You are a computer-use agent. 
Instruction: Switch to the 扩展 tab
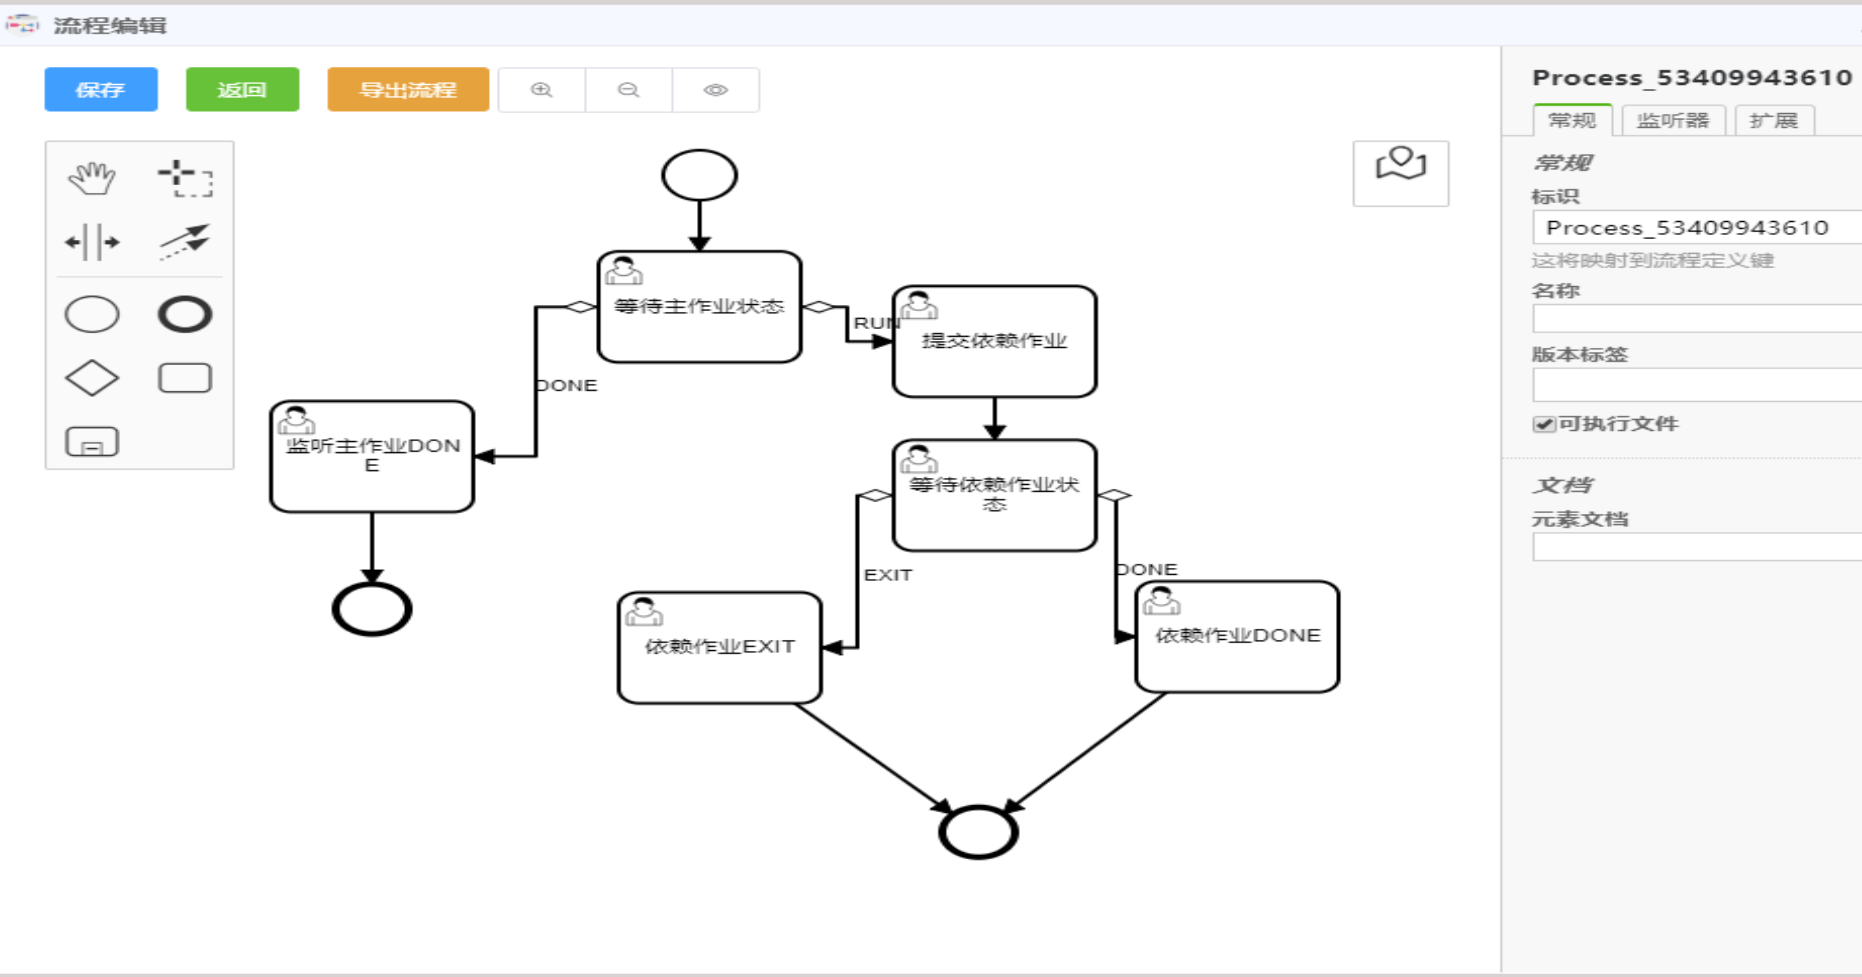coord(1774,120)
